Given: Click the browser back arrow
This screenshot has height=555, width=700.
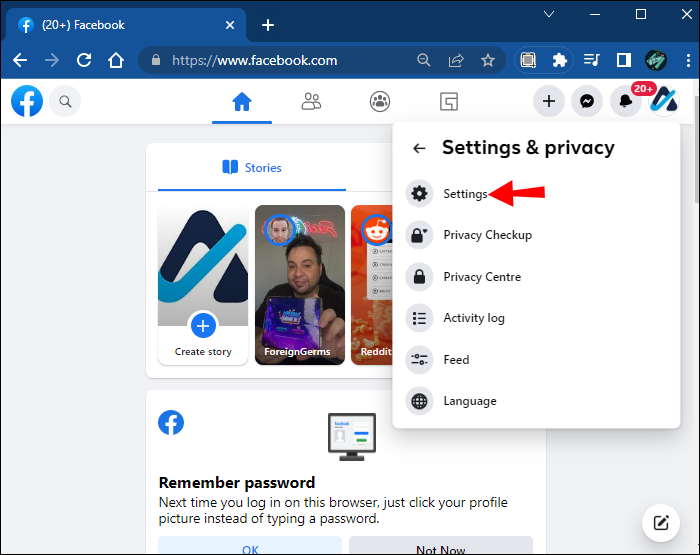Looking at the screenshot, I should tap(20, 60).
